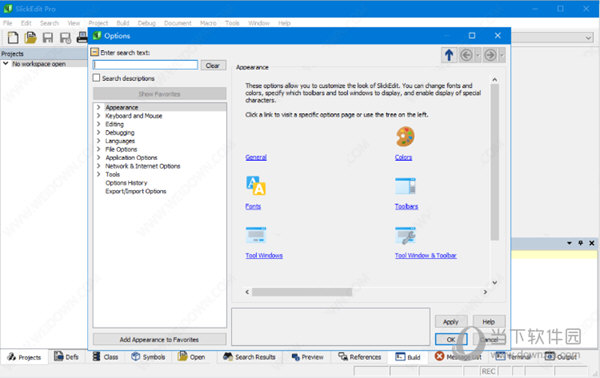Click the Toolbars window icon
The width and height of the screenshot is (600, 378).
pos(405,186)
